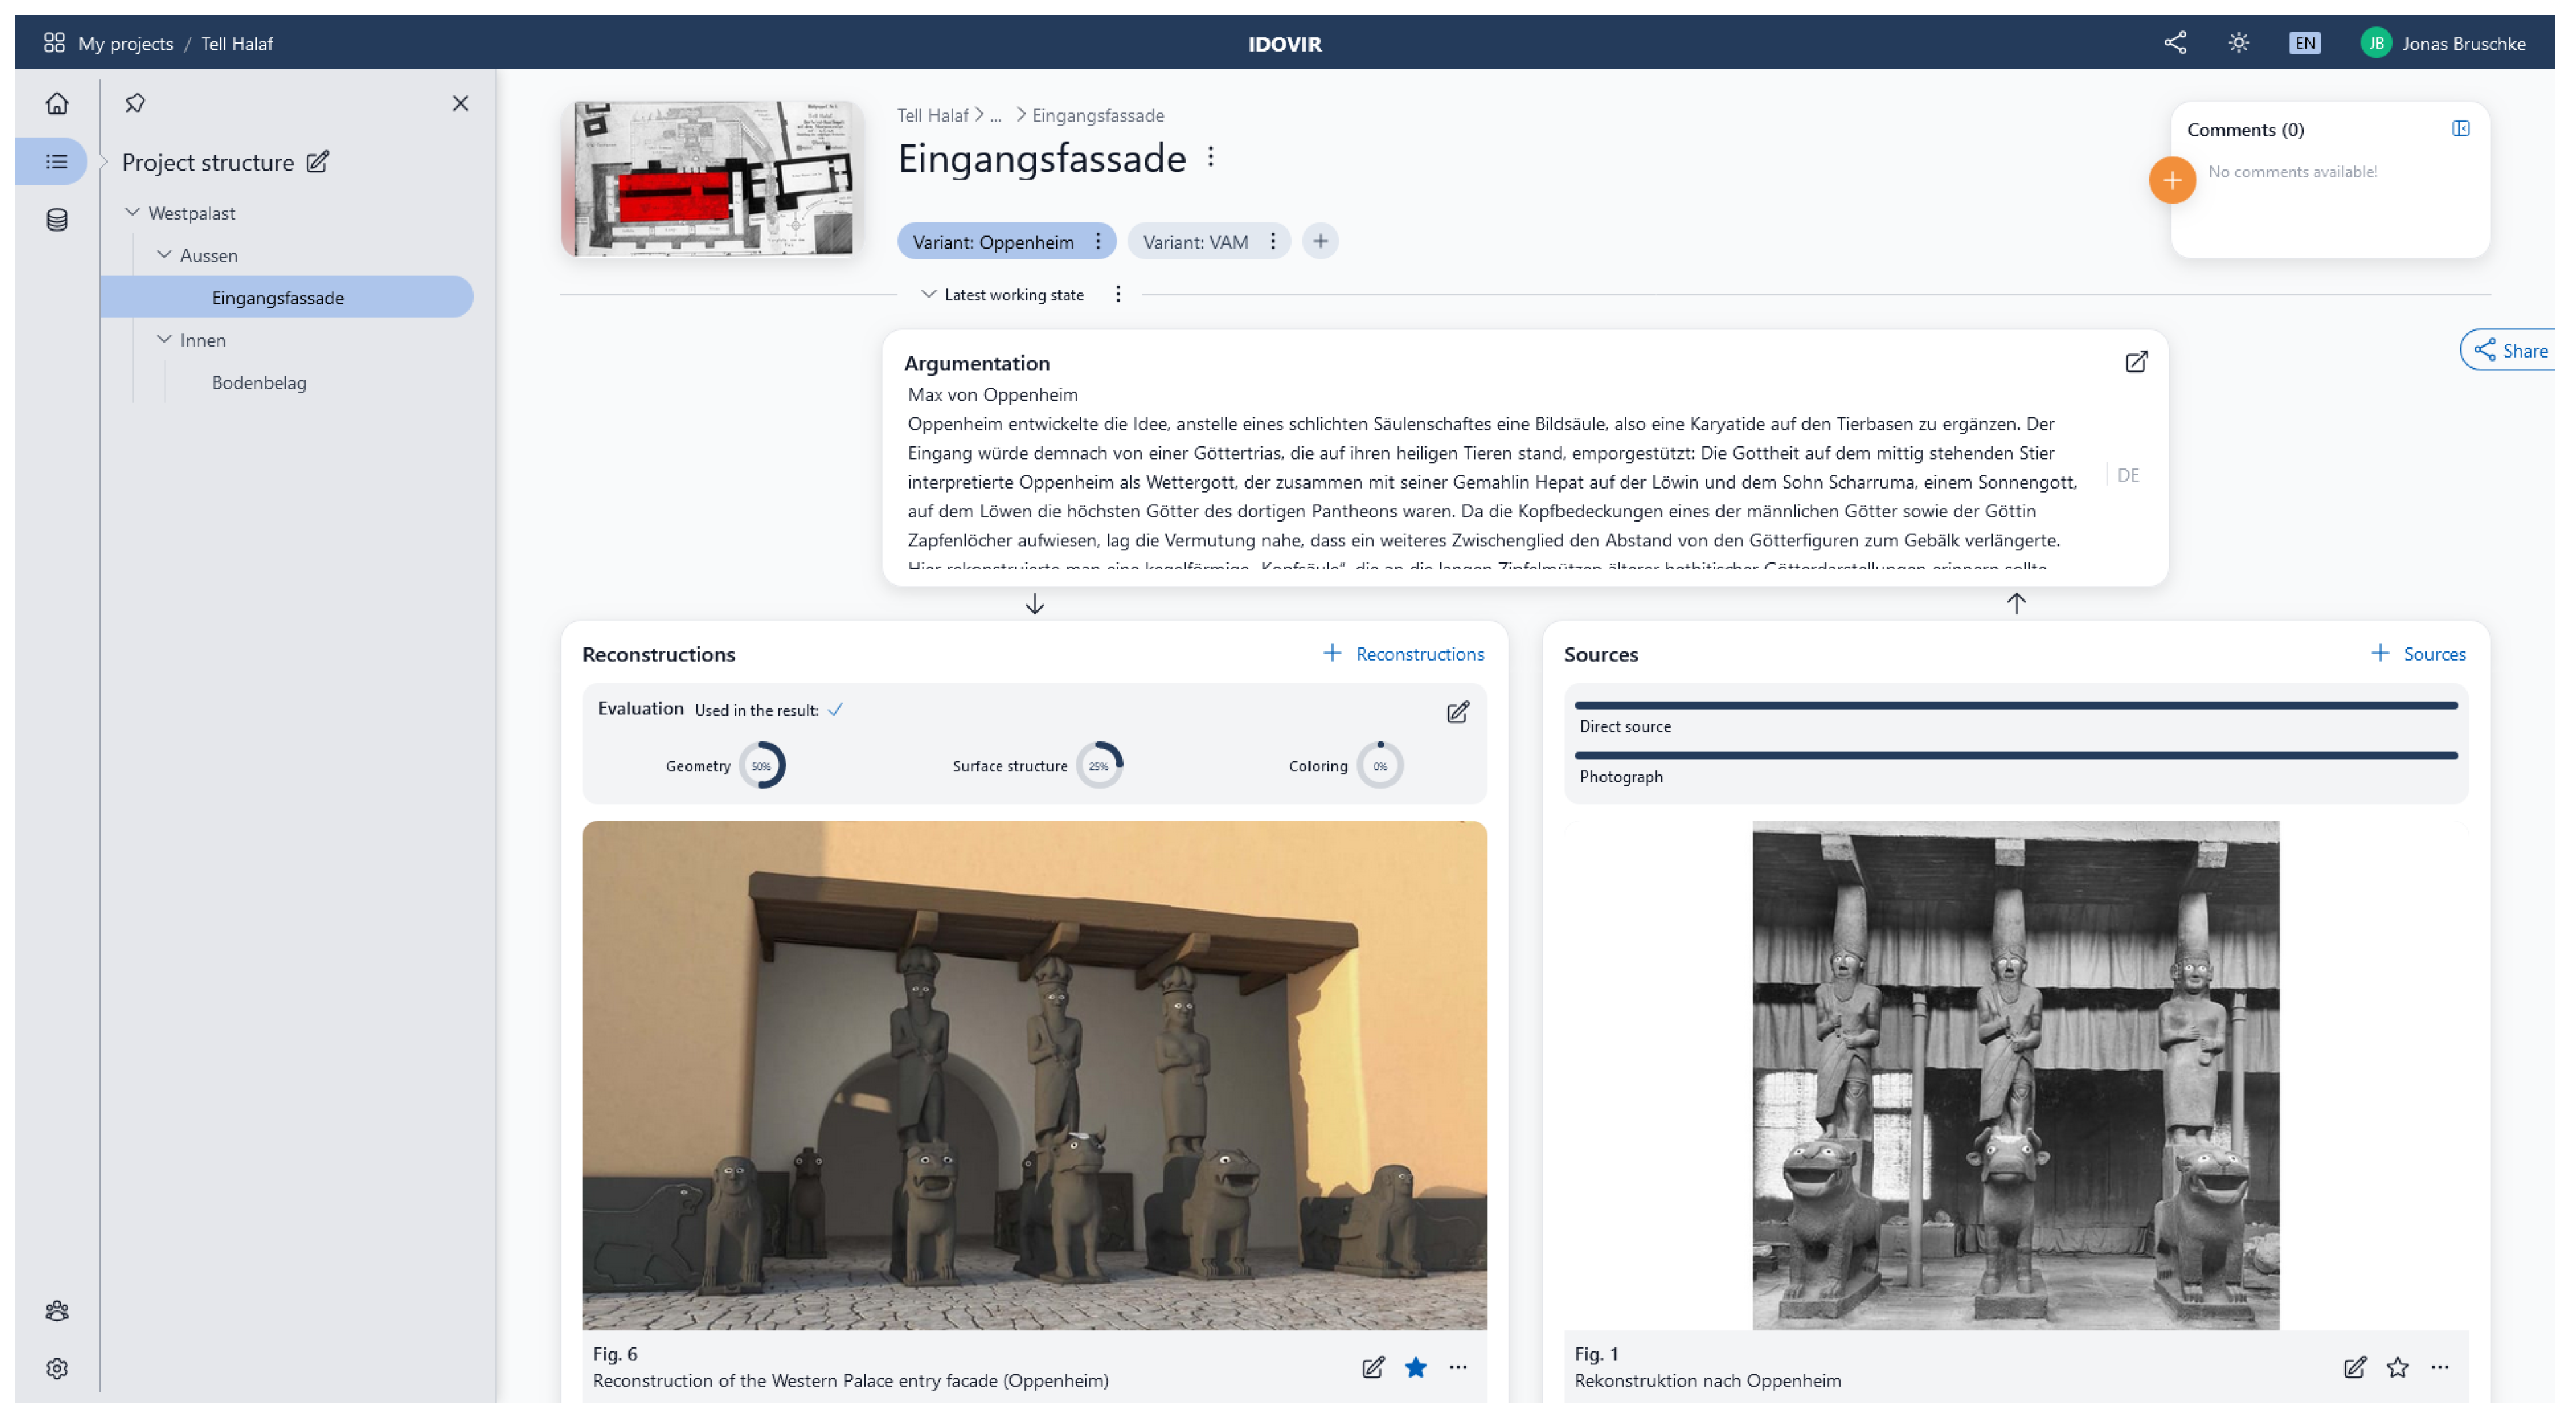Pin the project structure panel
The height and width of the screenshot is (1418, 2576).
point(135,103)
